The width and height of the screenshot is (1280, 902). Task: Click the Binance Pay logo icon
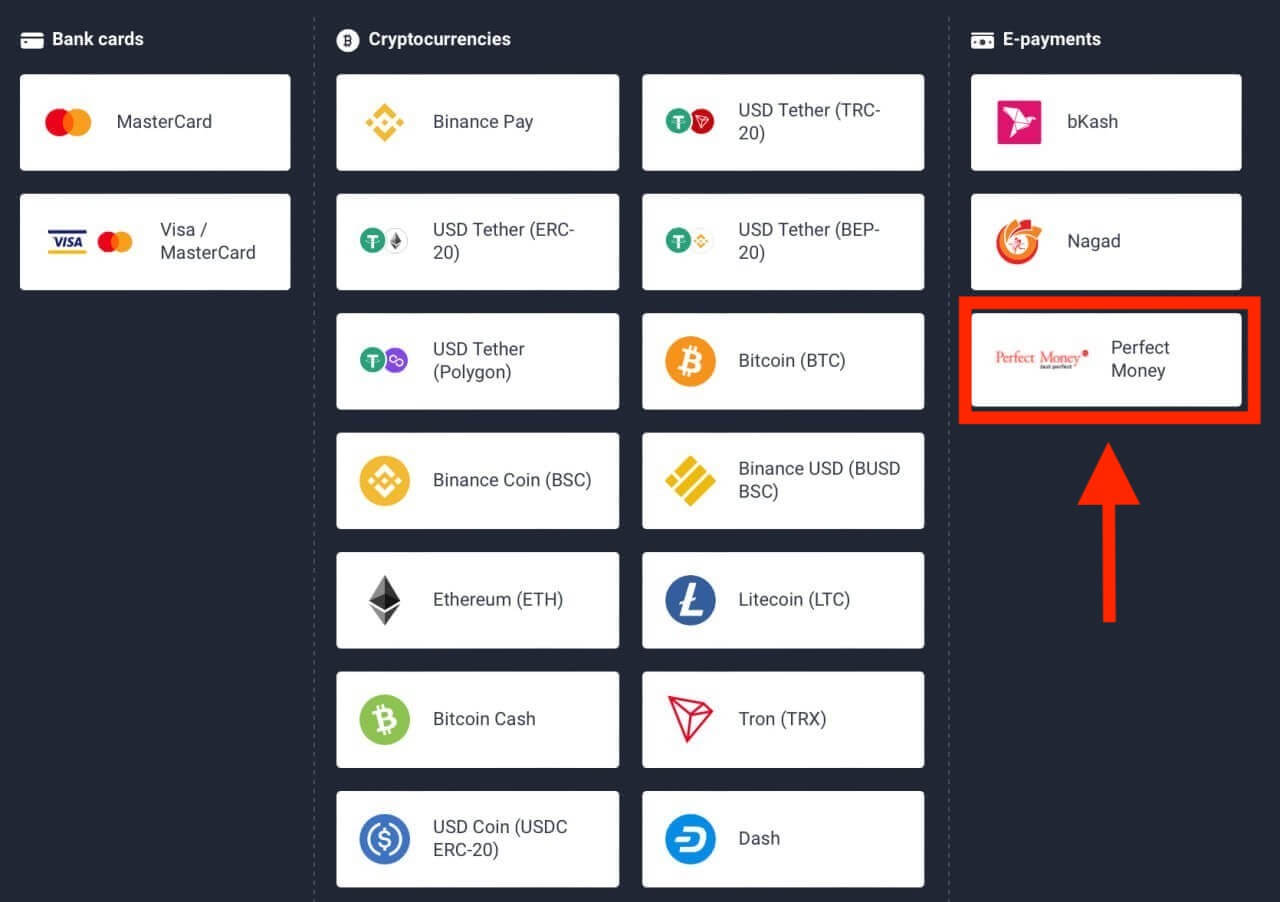(384, 122)
